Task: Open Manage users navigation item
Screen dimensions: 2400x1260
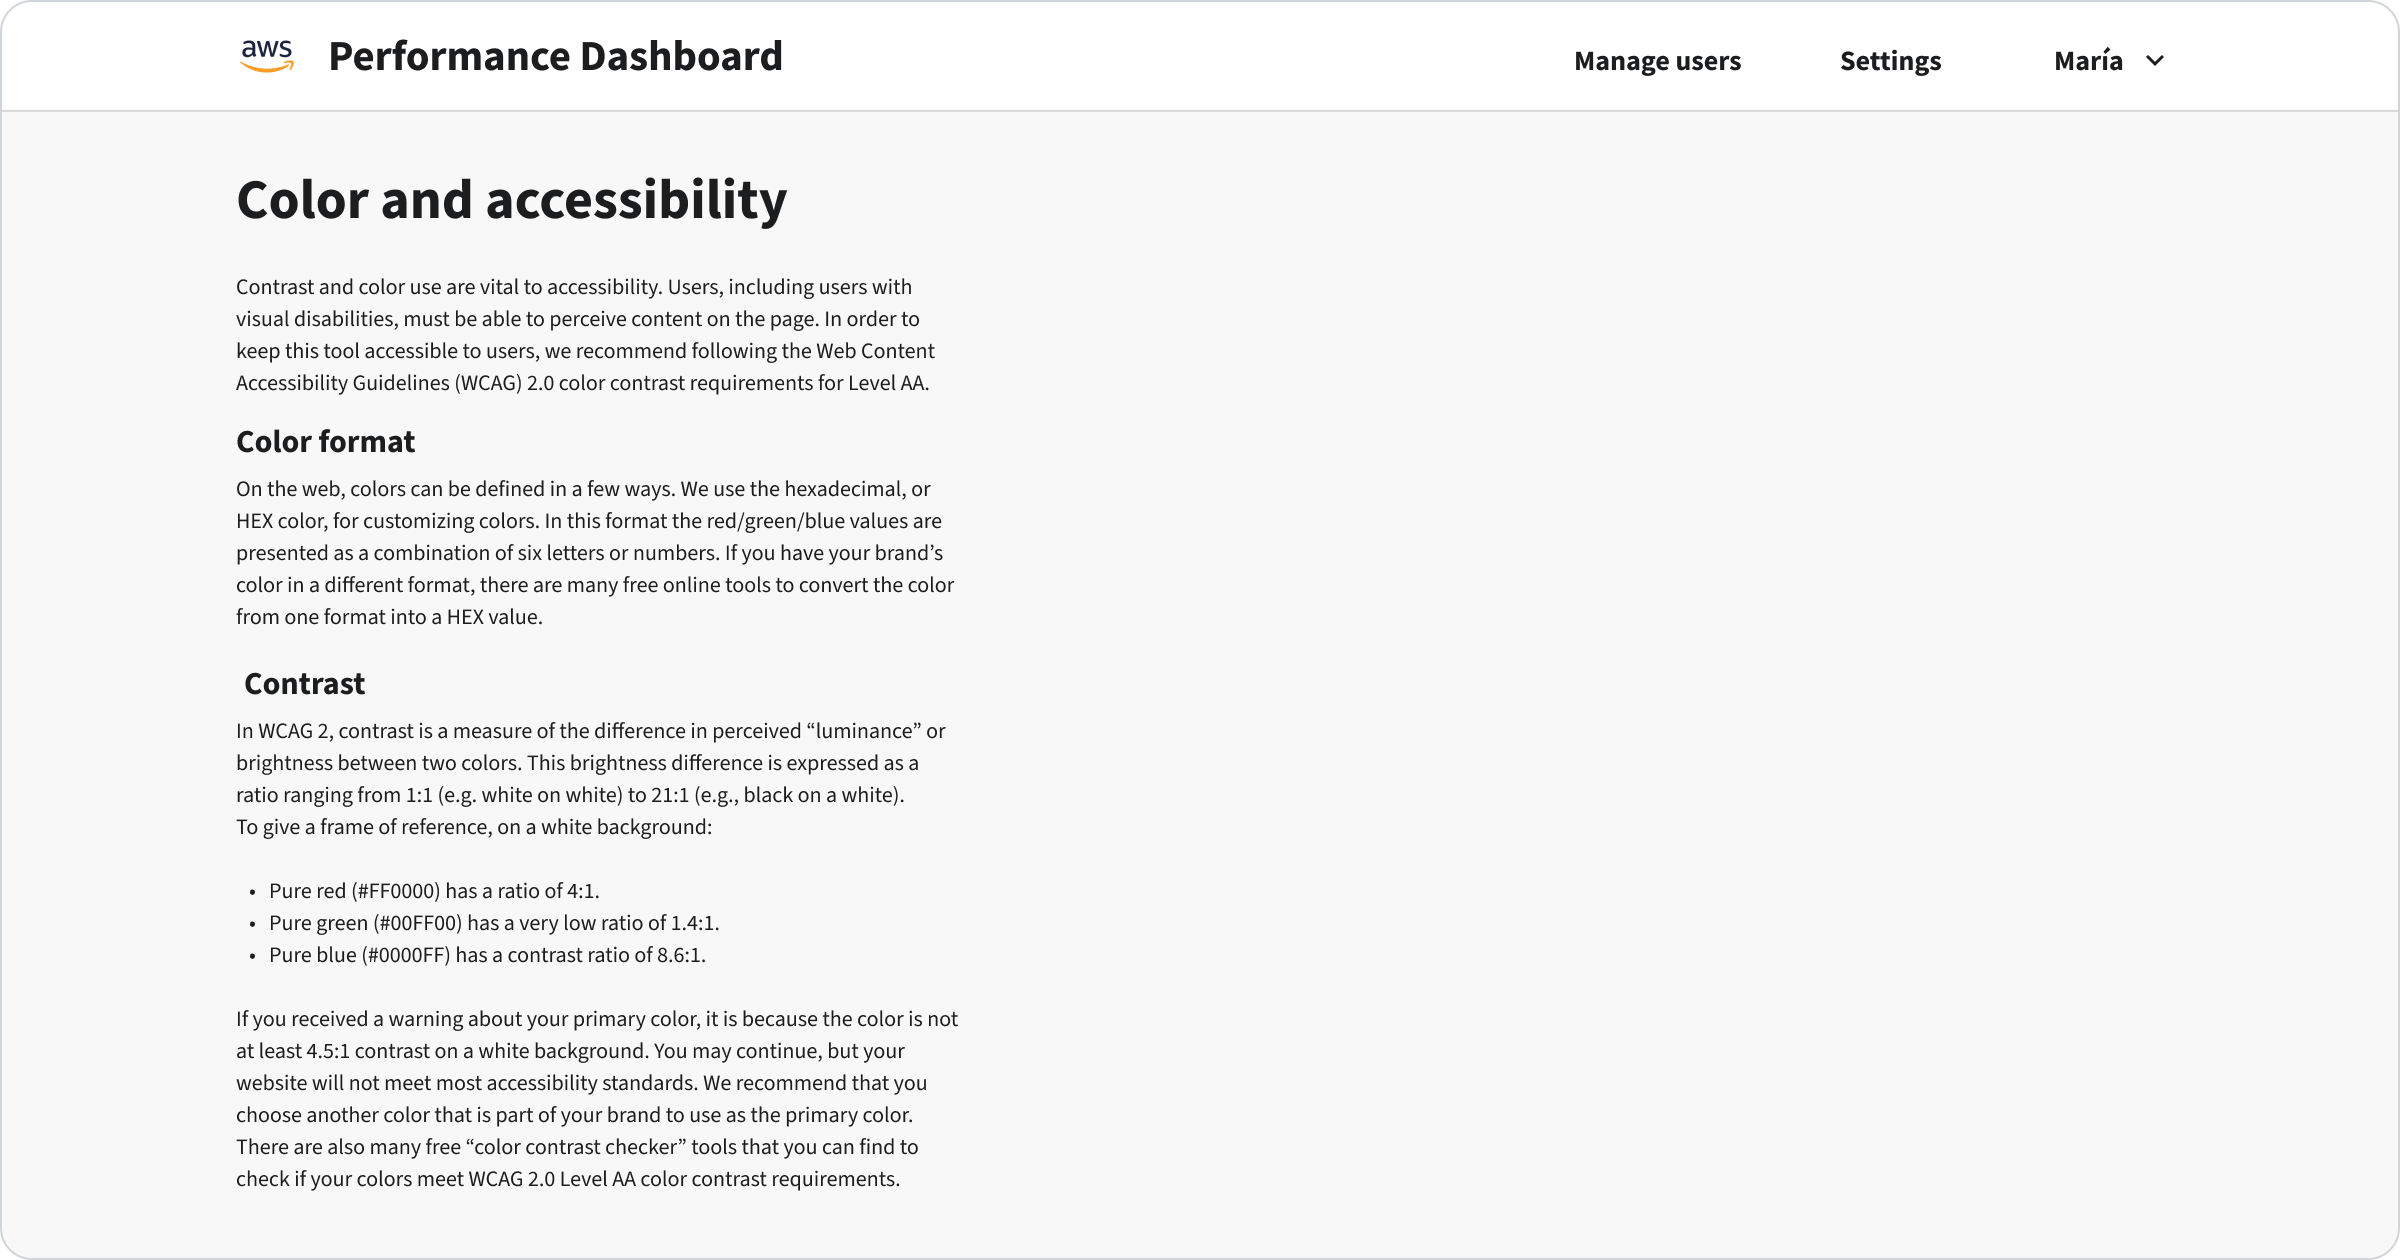Action: [x=1657, y=60]
